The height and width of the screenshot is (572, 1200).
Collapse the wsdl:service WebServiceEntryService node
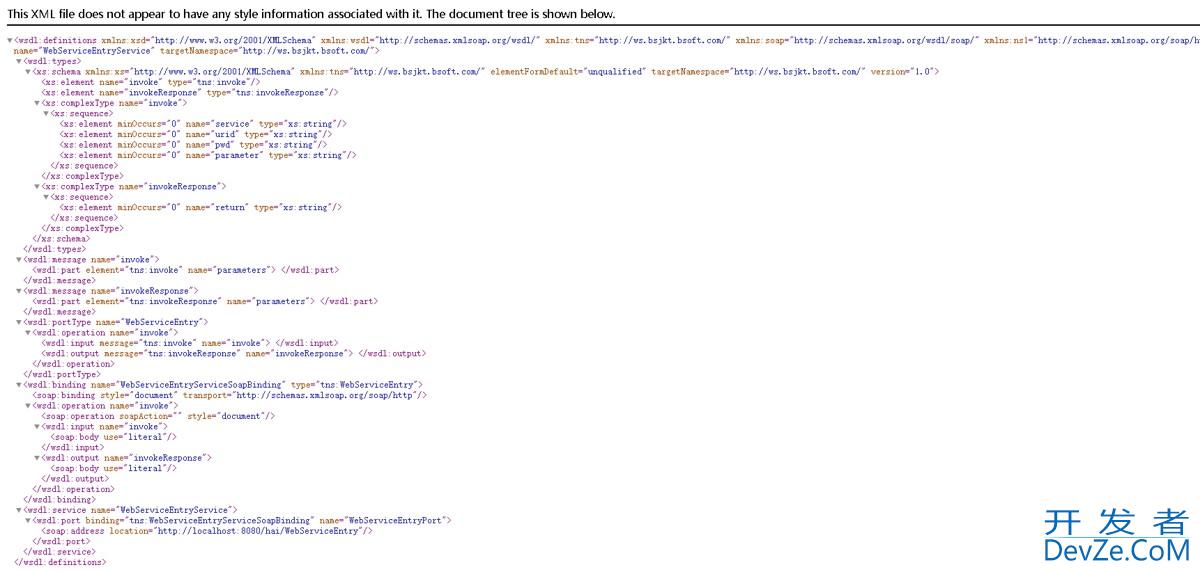(19, 510)
